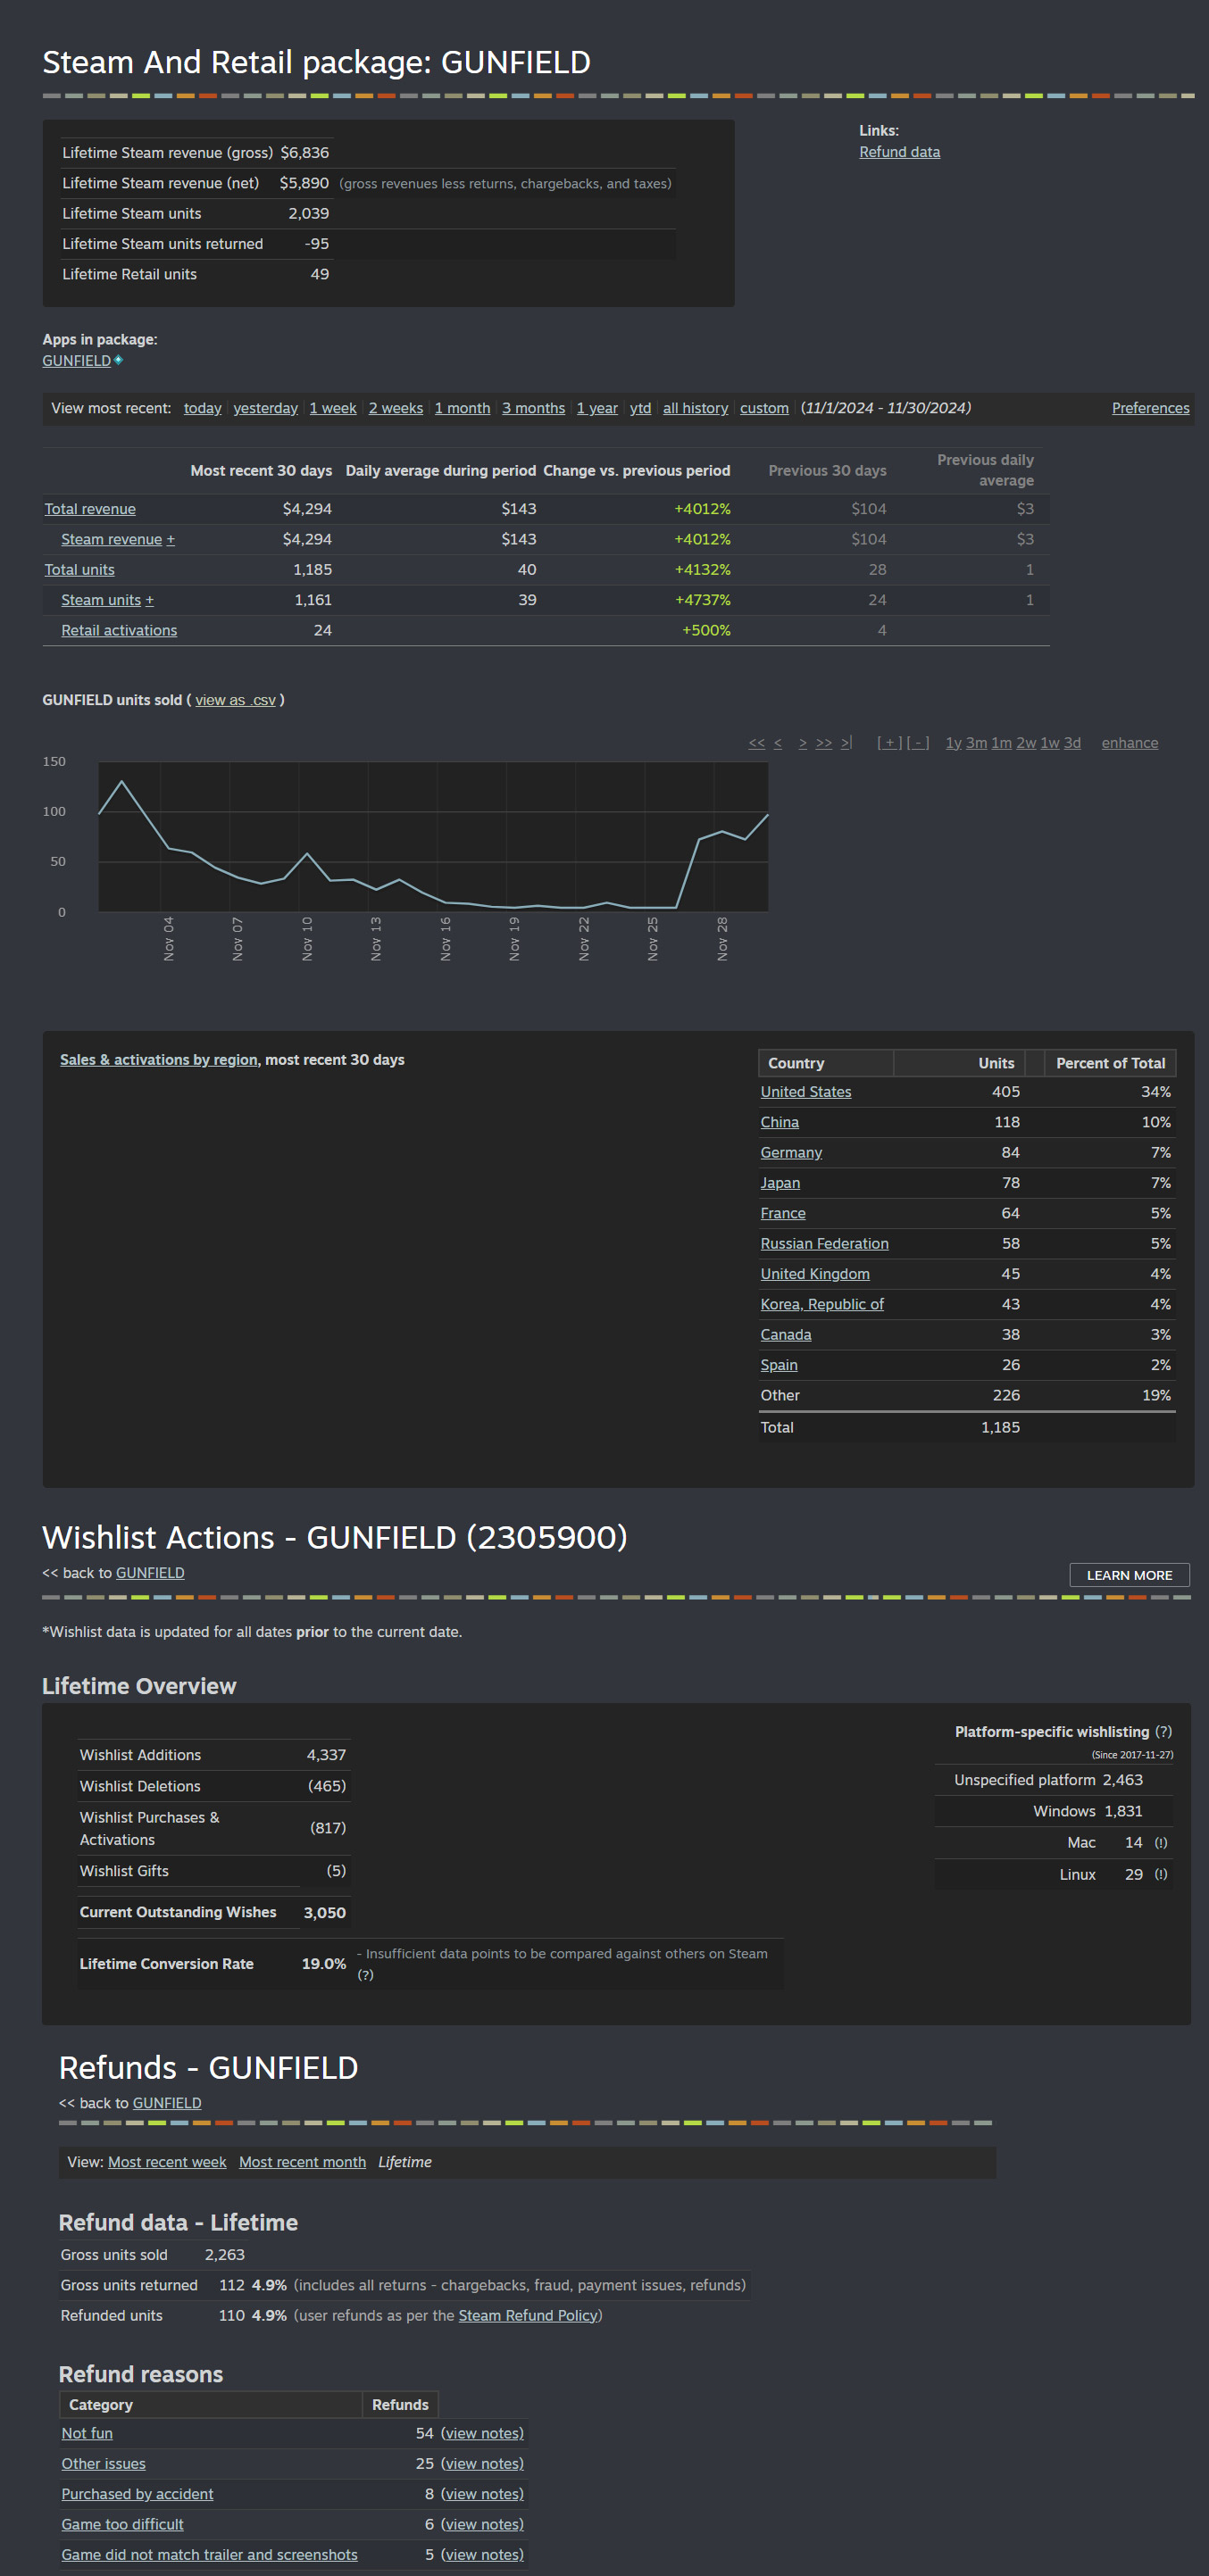Jump chart to earliest with '<<'
Screen dimensions: 1209x2576
[x=756, y=743]
